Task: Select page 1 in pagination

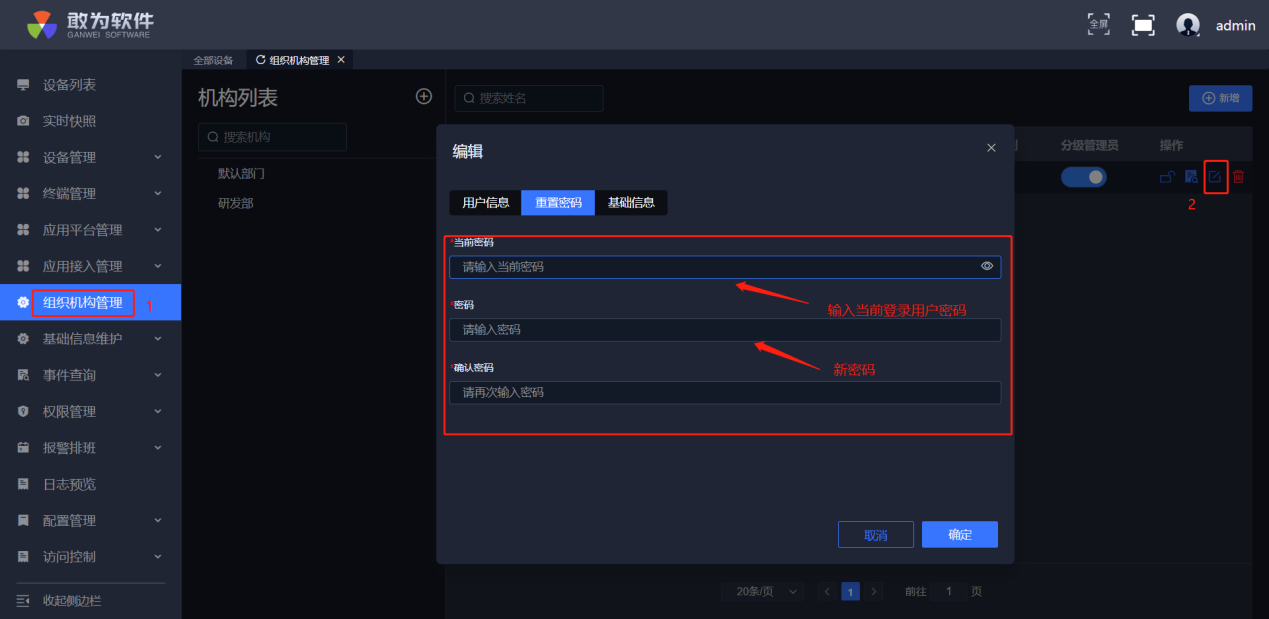Action: pos(850,591)
